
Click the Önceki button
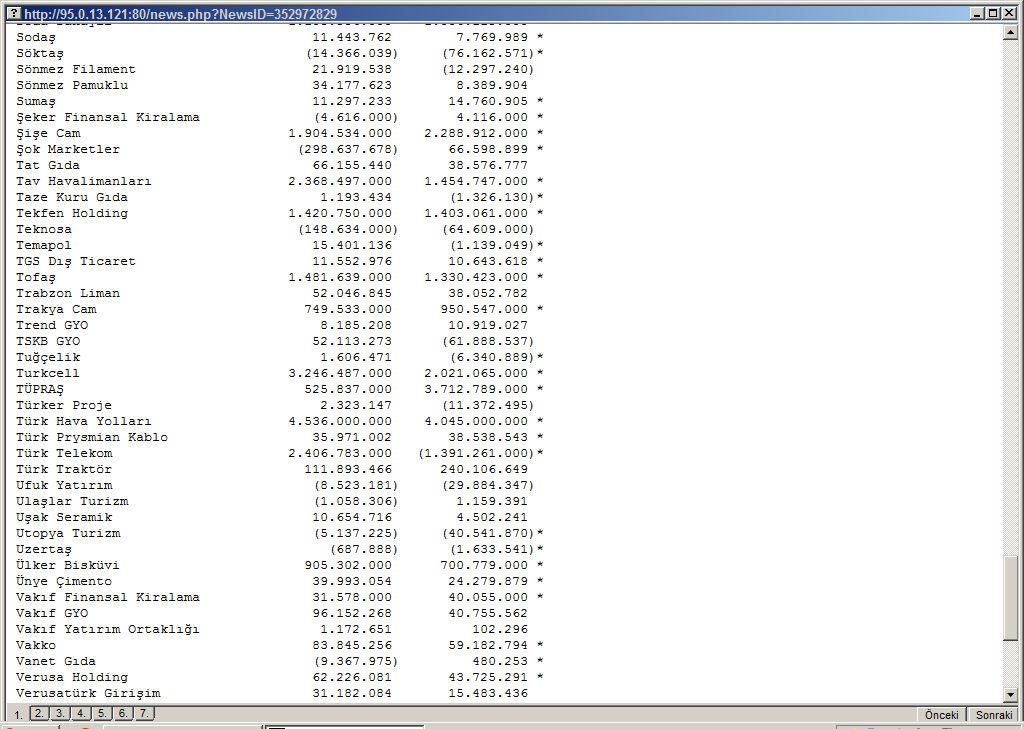pos(941,715)
